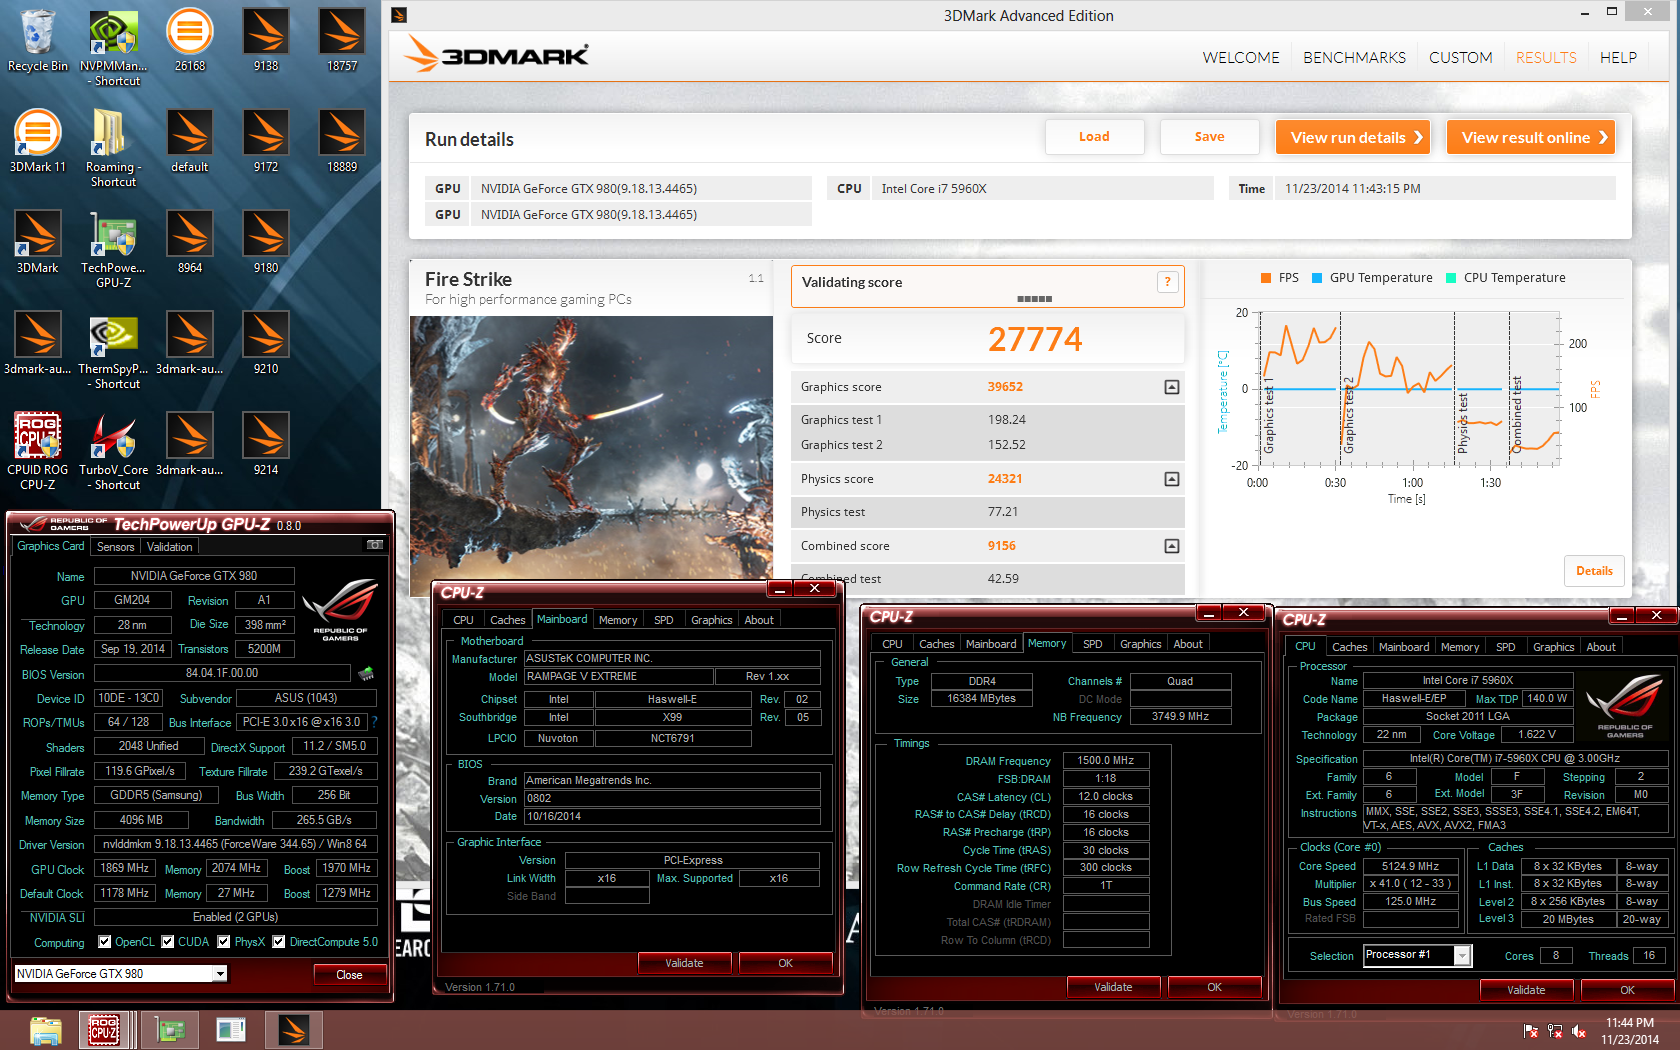The height and width of the screenshot is (1050, 1680).
Task: Click the Close button in GPU-Z
Action: pos(349,975)
